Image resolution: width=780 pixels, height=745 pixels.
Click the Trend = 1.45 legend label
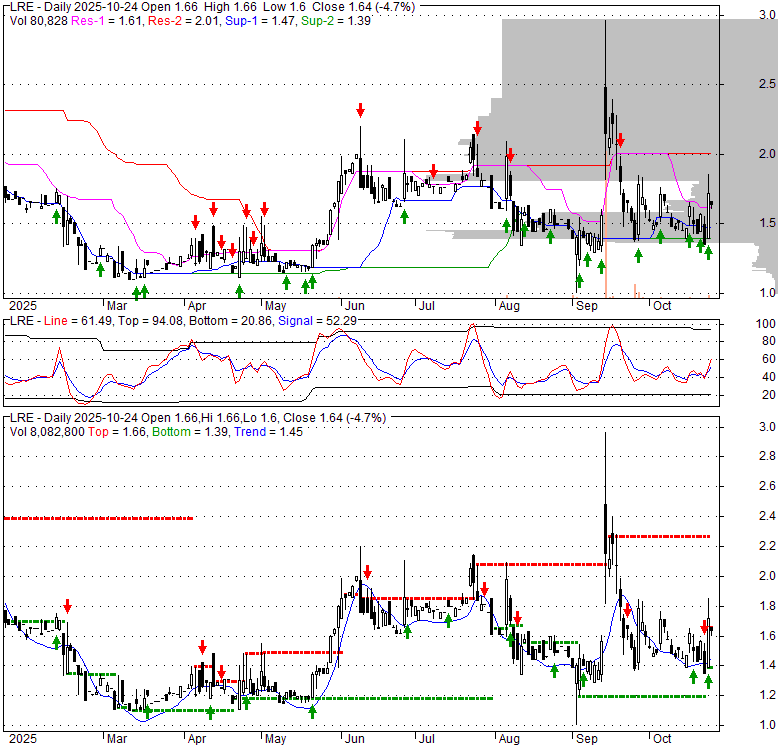coord(268,432)
